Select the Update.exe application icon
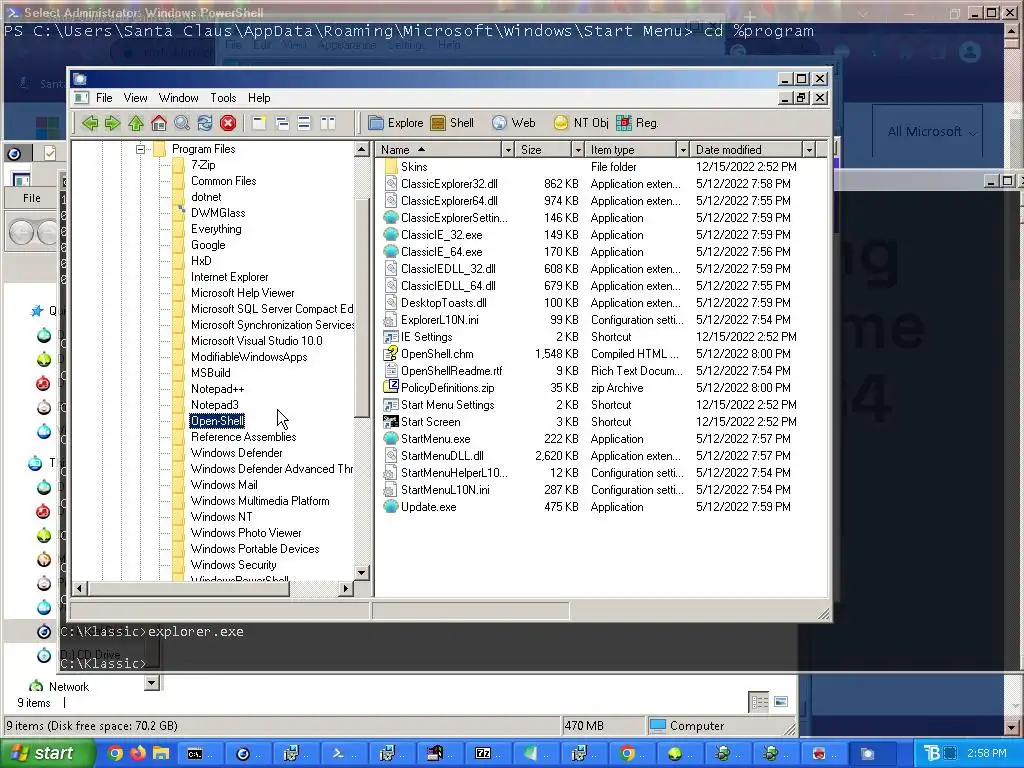The width and height of the screenshot is (1024, 768). tap(391, 507)
